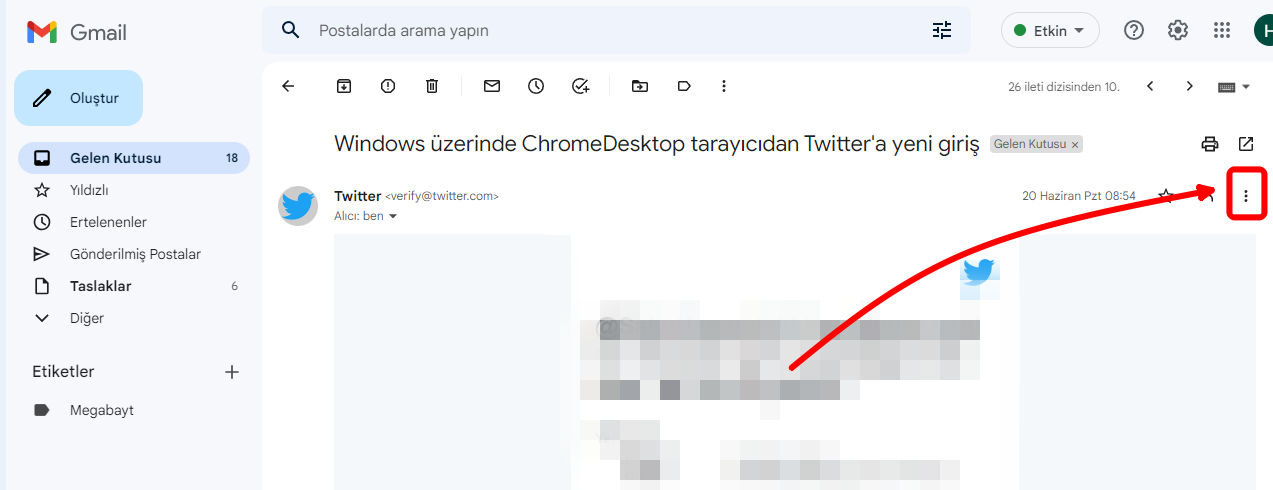Remove the Gelen Kutusu label
Image resolution: width=1273 pixels, height=490 pixels.
[x=1075, y=145]
